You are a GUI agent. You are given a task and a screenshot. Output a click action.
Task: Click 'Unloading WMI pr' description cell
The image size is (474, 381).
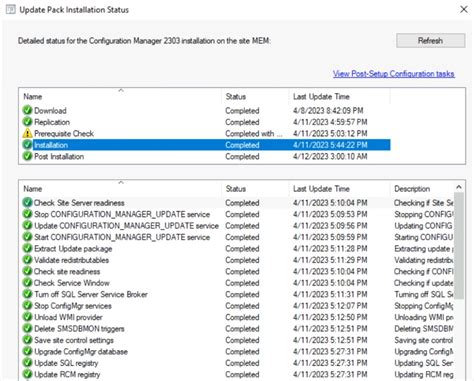point(424,317)
